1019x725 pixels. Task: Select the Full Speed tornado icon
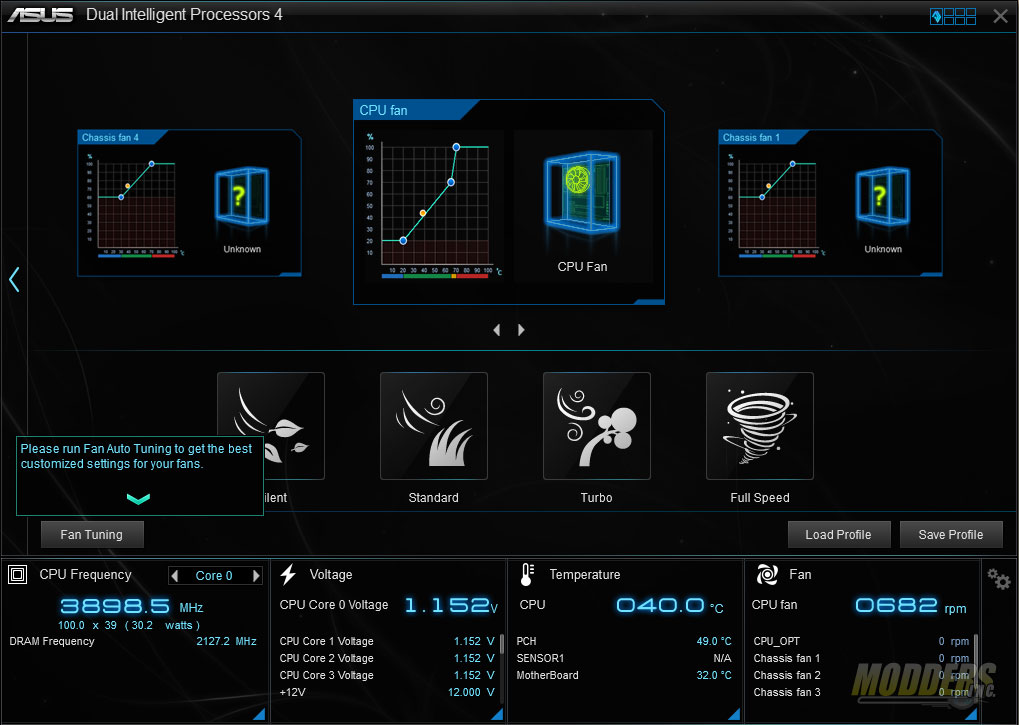click(x=760, y=426)
